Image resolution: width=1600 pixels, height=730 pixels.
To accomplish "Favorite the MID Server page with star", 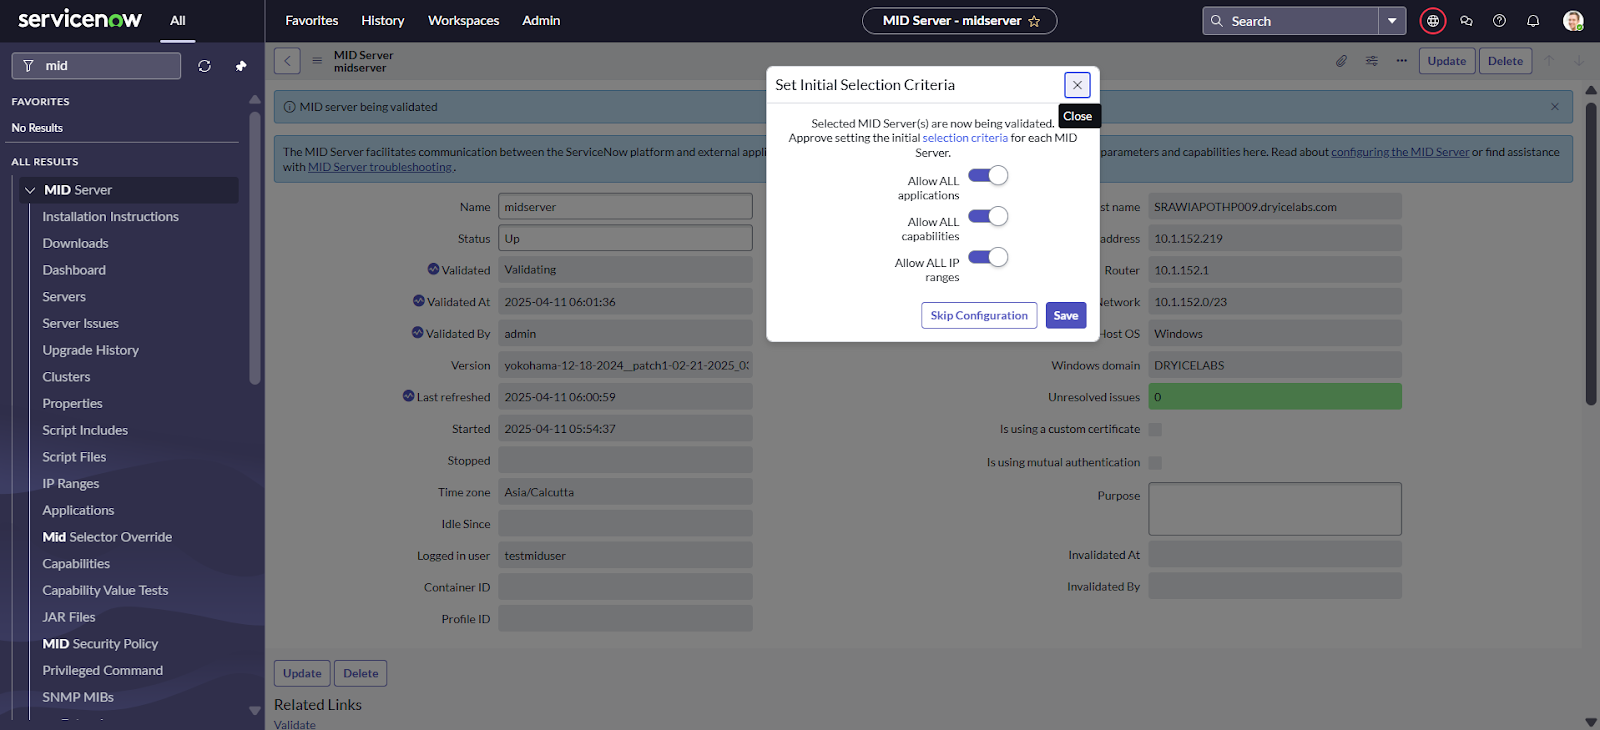I will tap(1034, 21).
